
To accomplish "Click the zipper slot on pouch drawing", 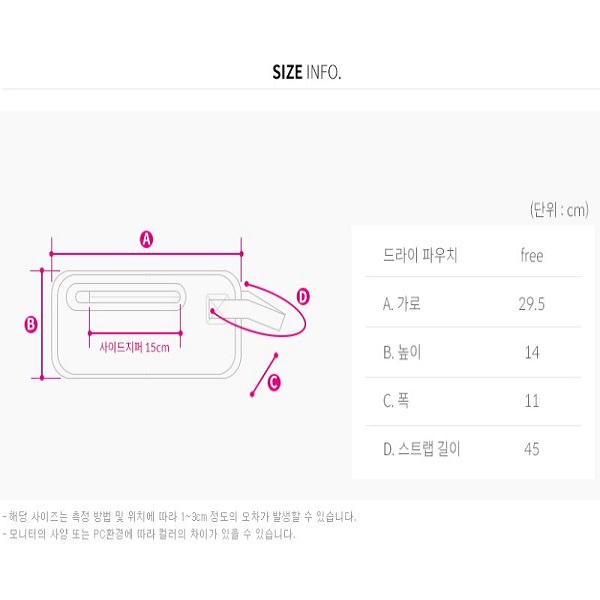I will point(126,297).
